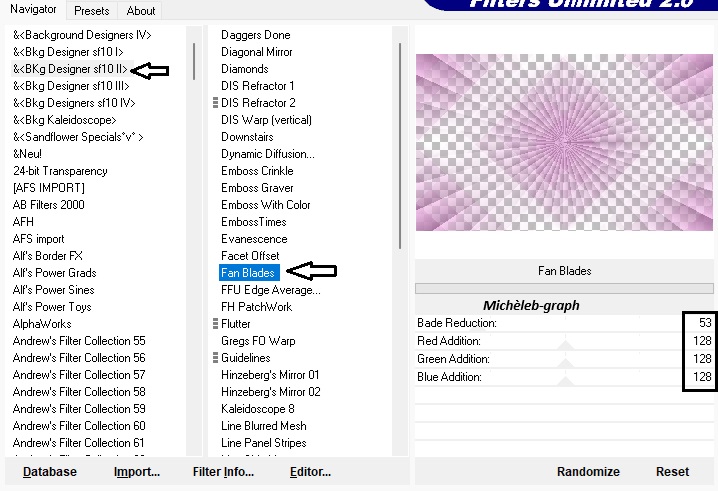The image size is (718, 491).
Task: Select &<Bkg Designer sf10 I> category
Action: point(68,52)
